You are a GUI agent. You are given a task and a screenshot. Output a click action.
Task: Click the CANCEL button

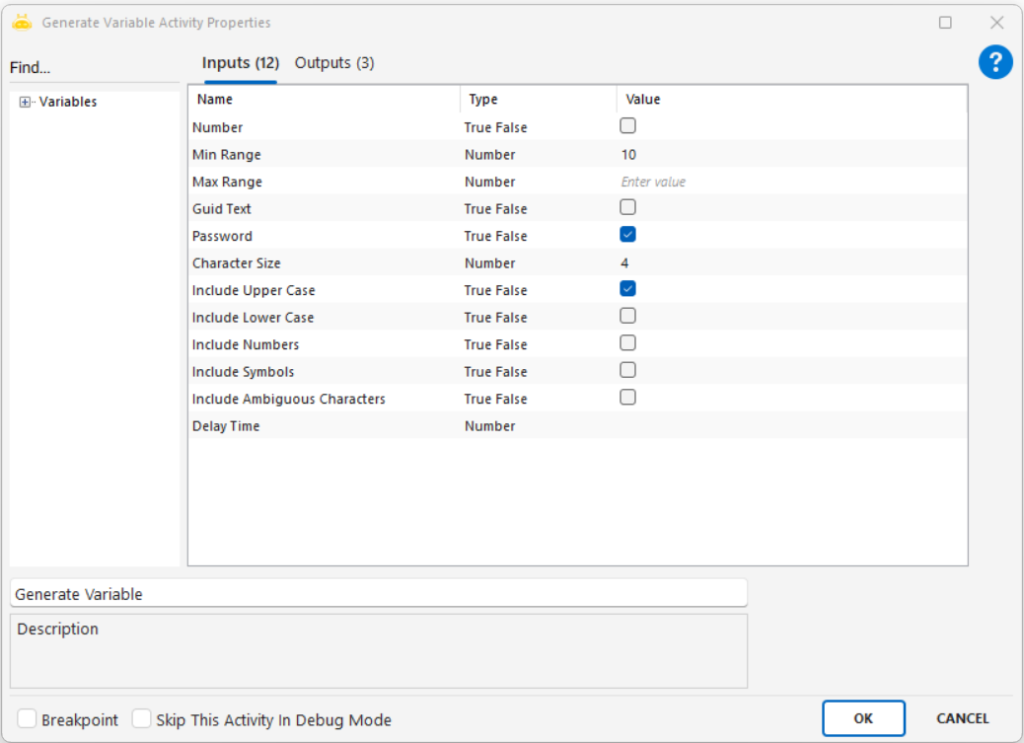[962, 718]
